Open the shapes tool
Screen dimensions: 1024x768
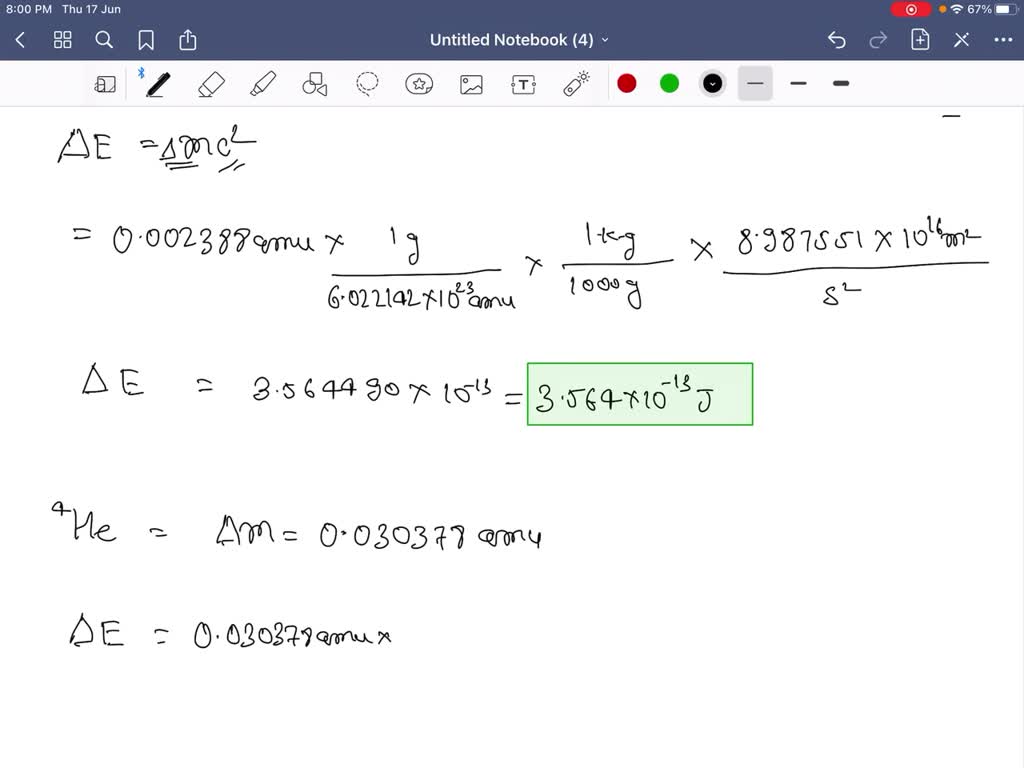tap(315, 84)
